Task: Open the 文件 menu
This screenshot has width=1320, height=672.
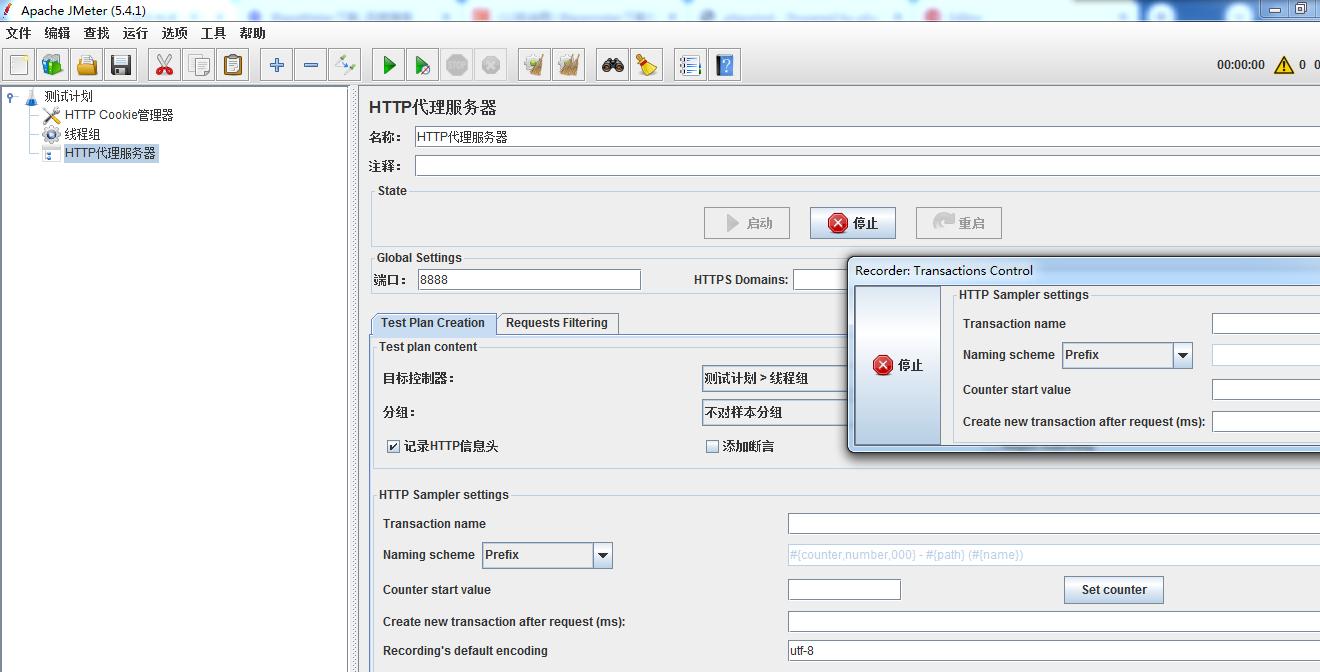Action: (18, 33)
